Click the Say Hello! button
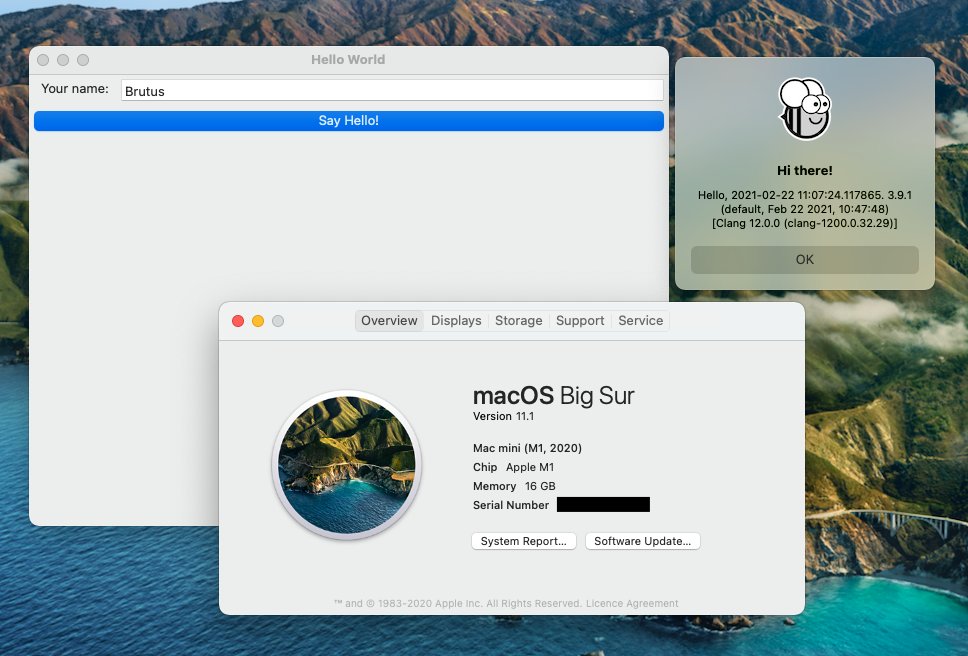The height and width of the screenshot is (656, 968). pos(349,121)
